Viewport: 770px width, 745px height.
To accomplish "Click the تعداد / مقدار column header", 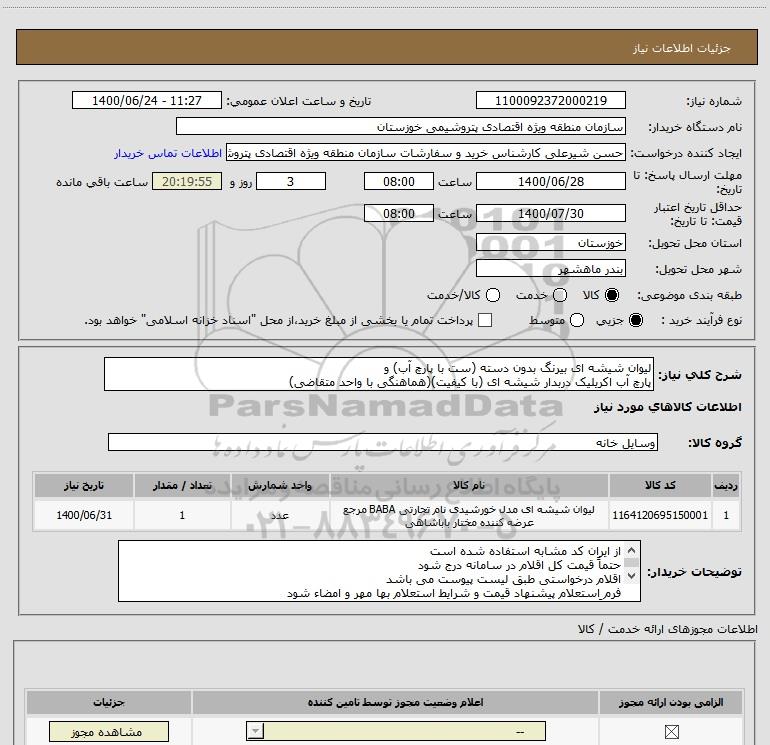I will click(x=182, y=485).
